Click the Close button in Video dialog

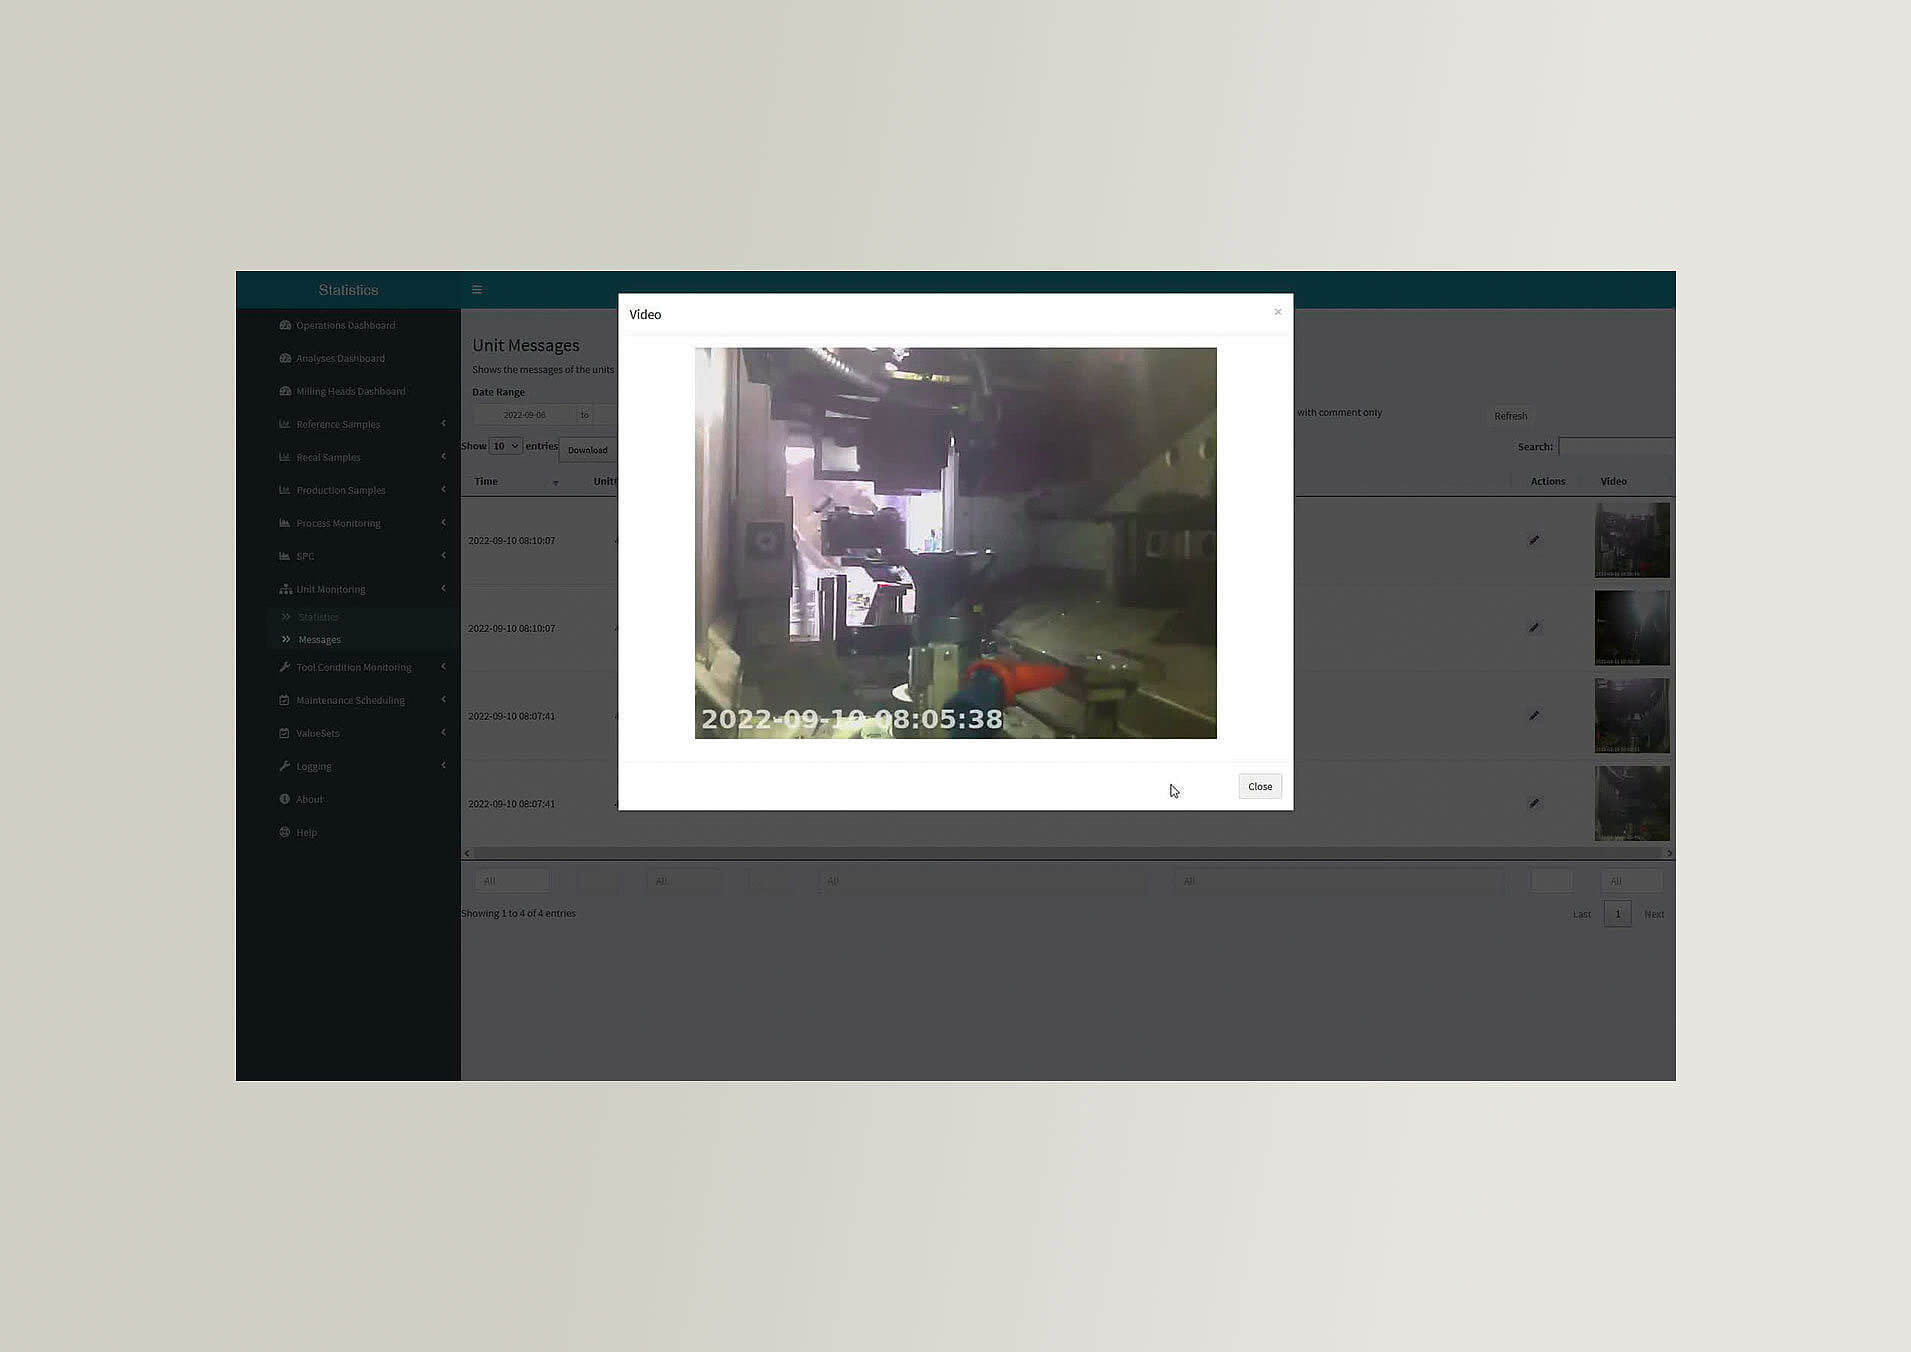click(1260, 787)
